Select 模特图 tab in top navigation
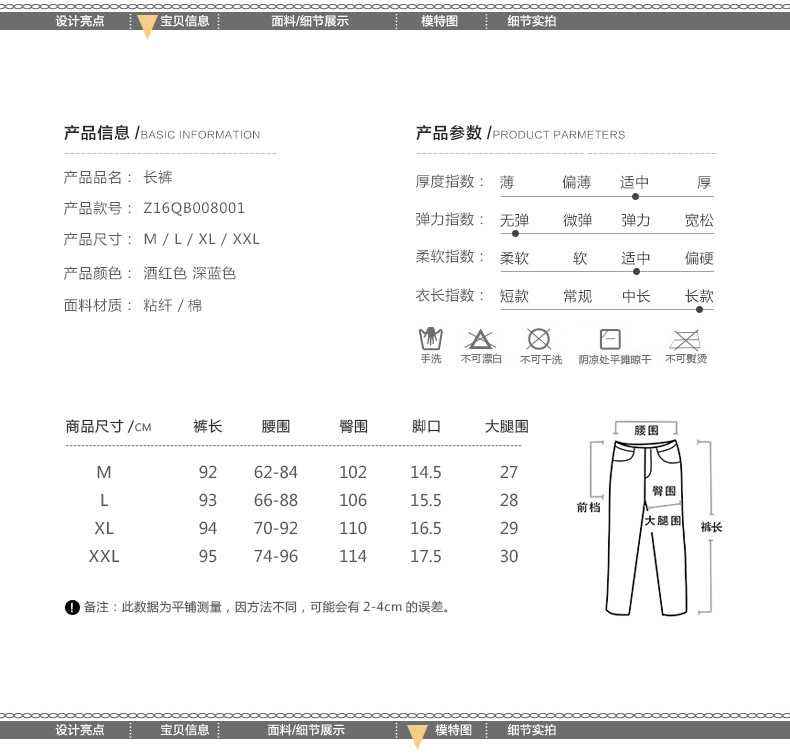This screenshot has width=790, height=753. (439, 21)
